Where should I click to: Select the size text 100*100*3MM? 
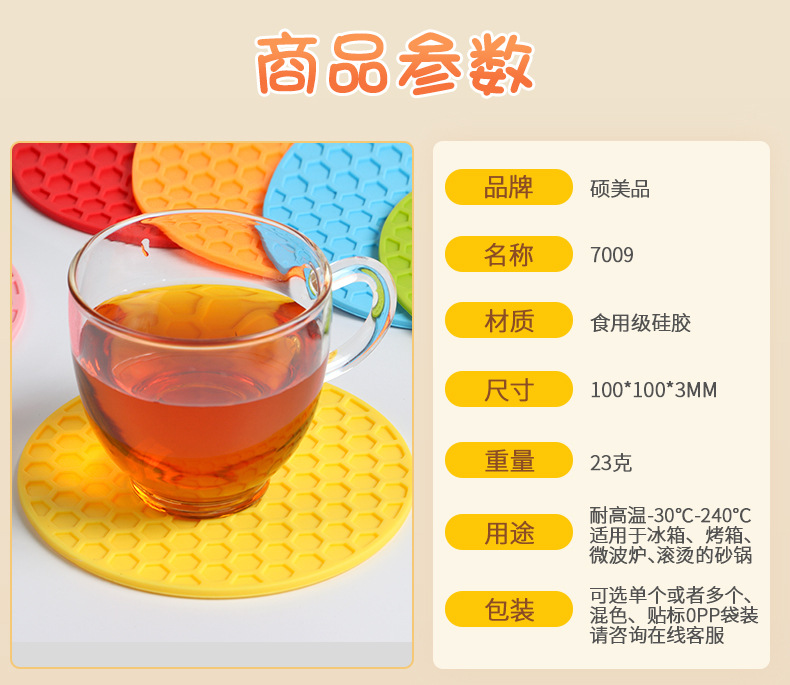[653, 390]
